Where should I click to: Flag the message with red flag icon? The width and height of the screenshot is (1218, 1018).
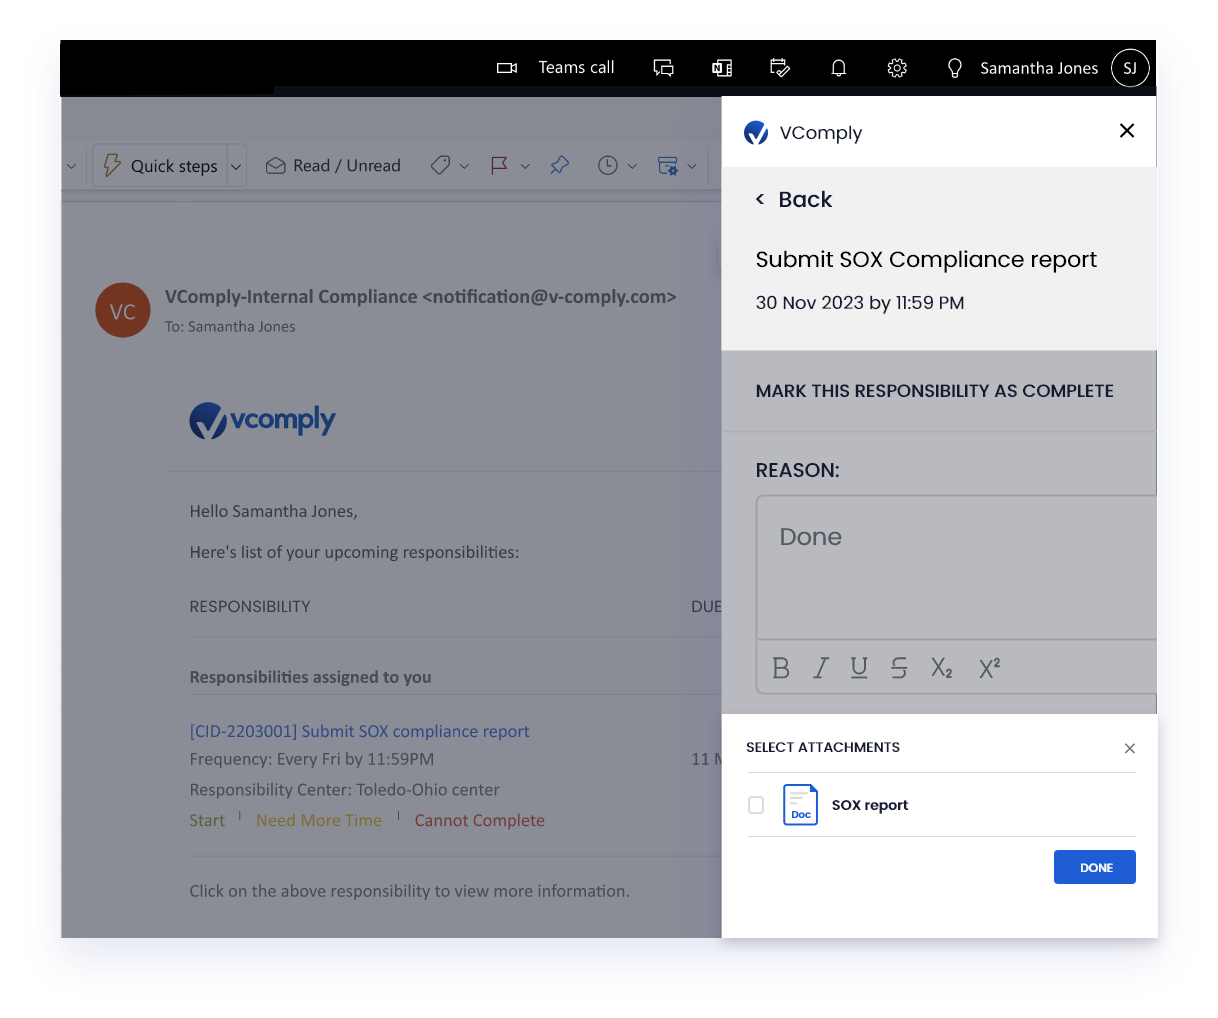click(500, 166)
